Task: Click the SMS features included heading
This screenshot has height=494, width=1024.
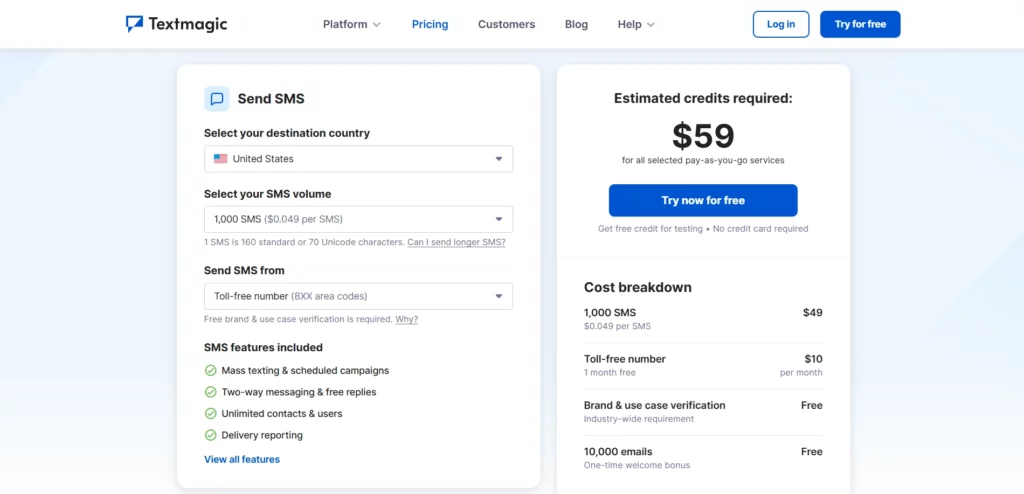Action: [x=263, y=348]
